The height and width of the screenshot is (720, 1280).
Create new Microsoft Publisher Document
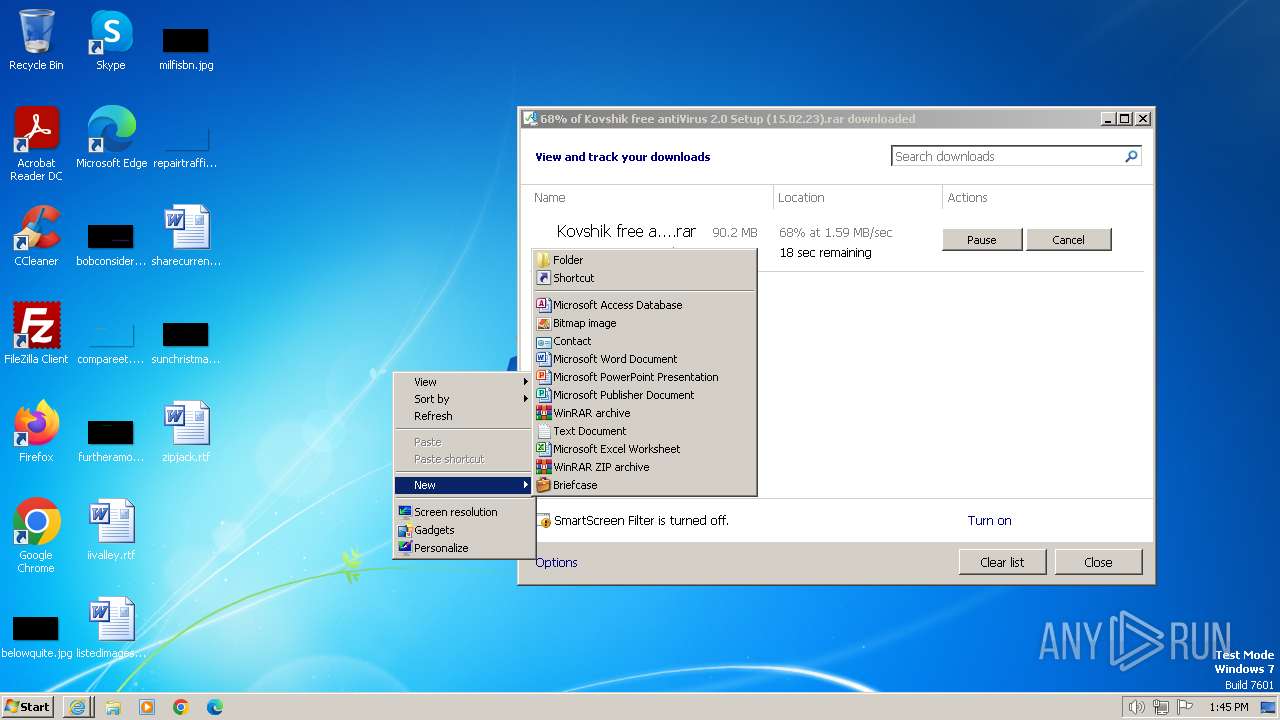click(645, 395)
